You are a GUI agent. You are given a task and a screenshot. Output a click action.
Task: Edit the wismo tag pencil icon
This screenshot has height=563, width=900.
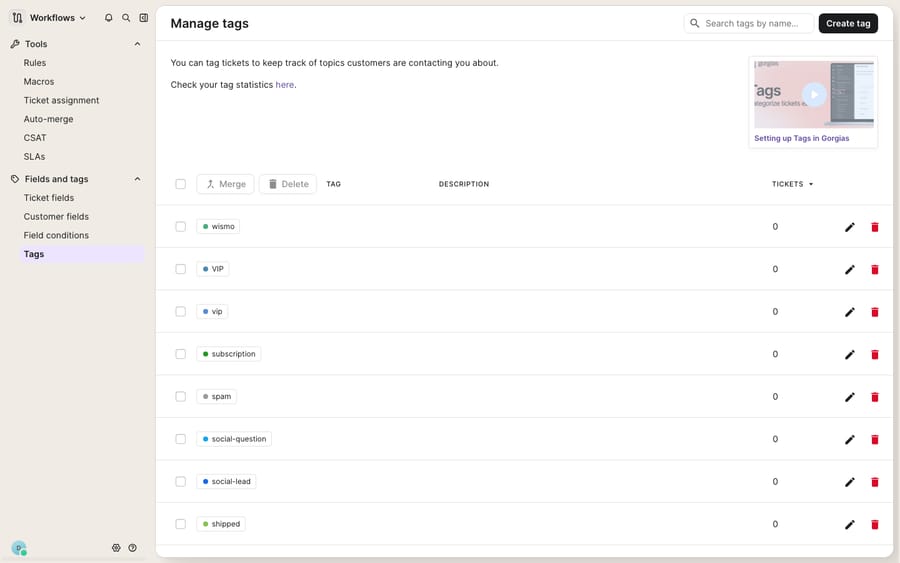pyautogui.click(x=849, y=227)
